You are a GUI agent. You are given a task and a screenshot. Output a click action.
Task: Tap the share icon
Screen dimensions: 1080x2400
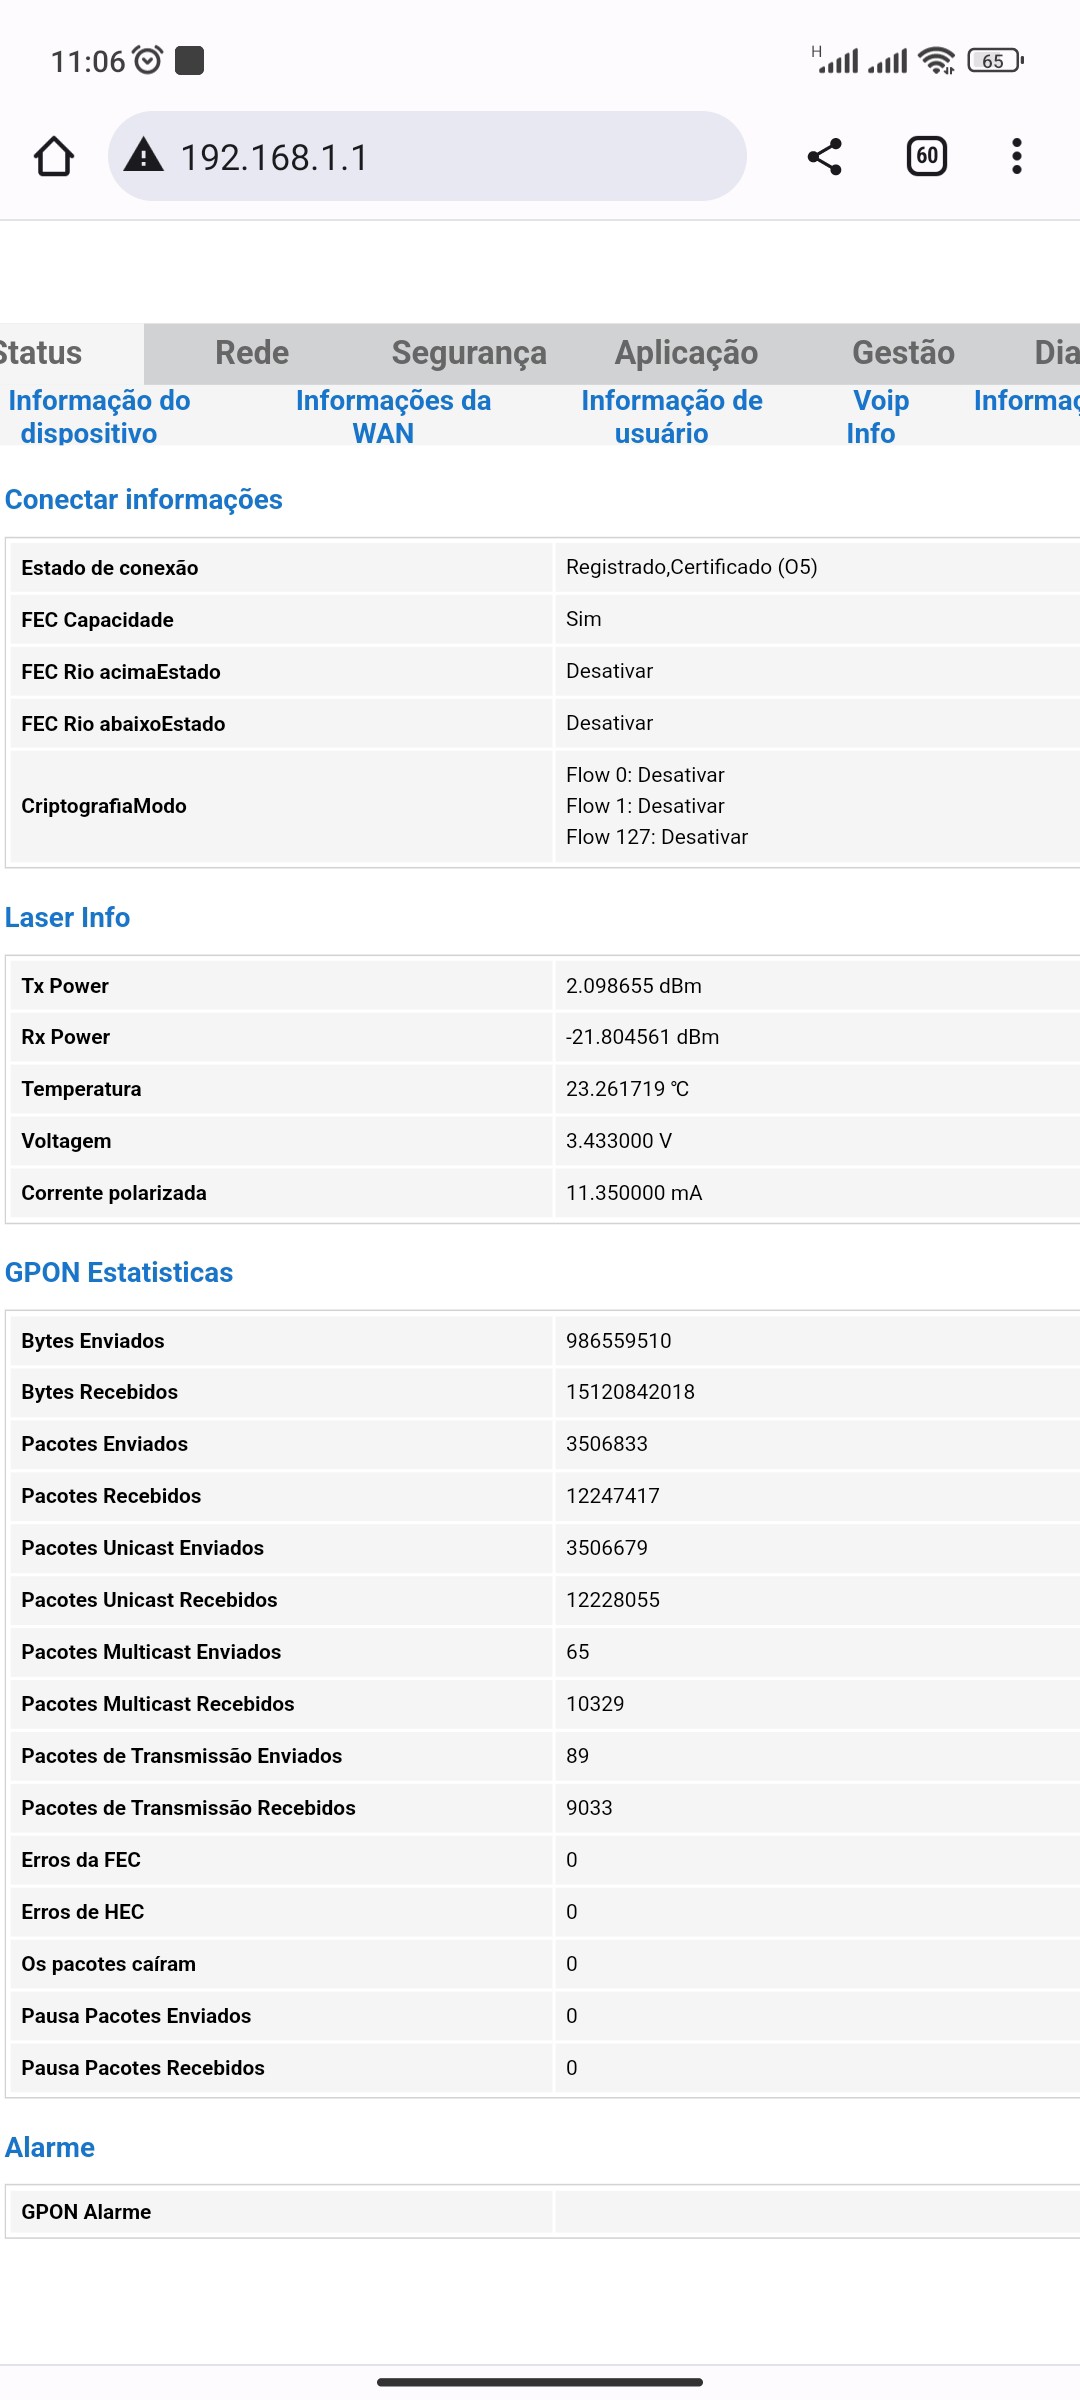pyautogui.click(x=824, y=157)
